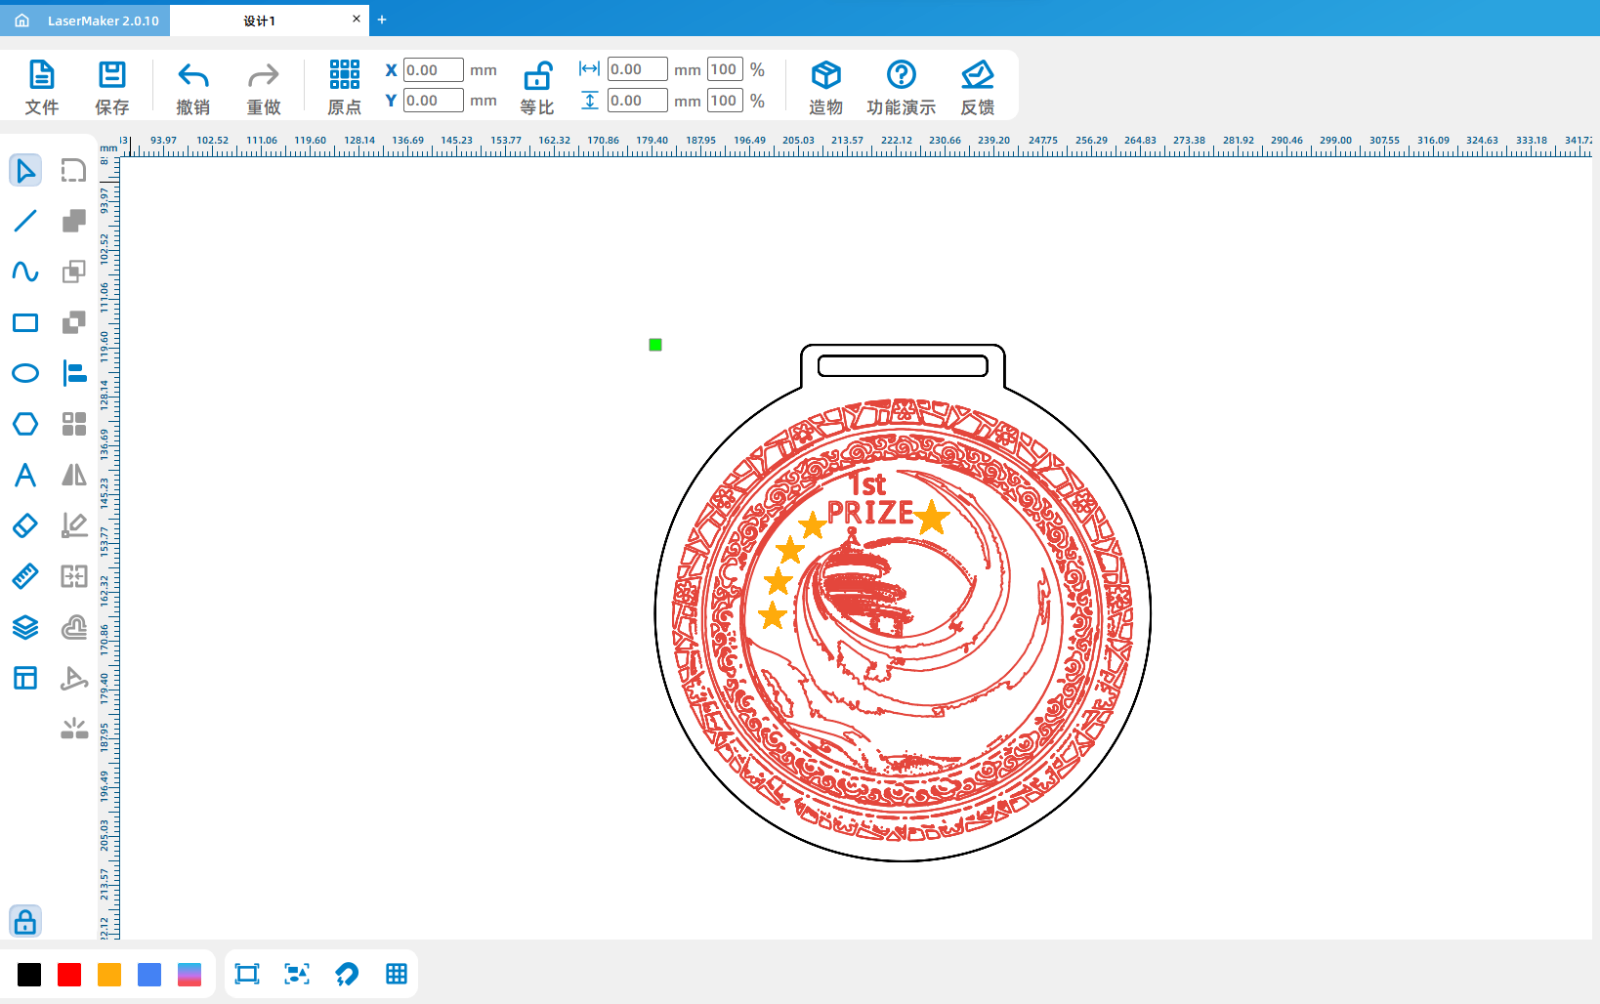Image resolution: width=1600 pixels, height=1004 pixels.
Task: Open the ruler measure tool
Action: coord(25,577)
